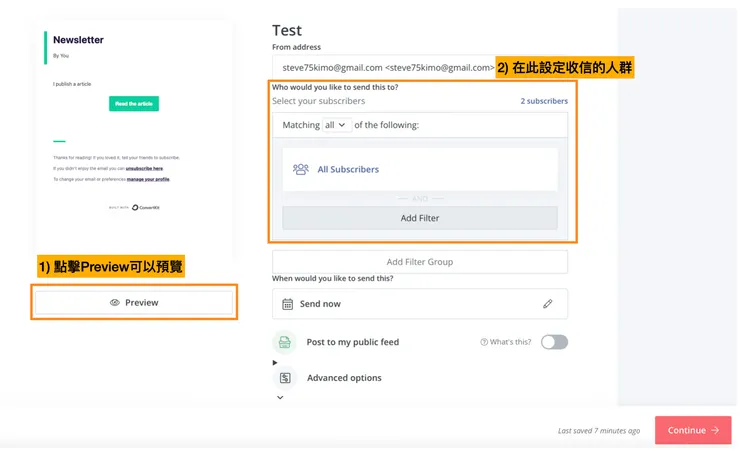740x451 pixels.
Task: Click the public feed printer icon
Action: [x=285, y=342]
